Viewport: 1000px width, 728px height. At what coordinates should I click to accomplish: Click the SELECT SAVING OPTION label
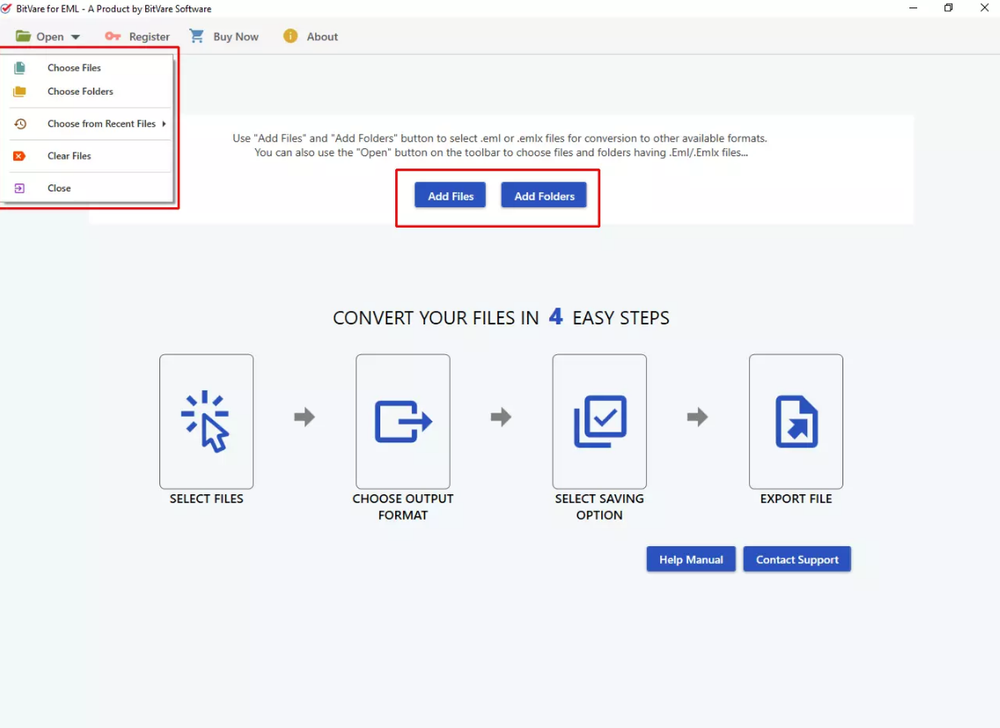[x=599, y=507]
